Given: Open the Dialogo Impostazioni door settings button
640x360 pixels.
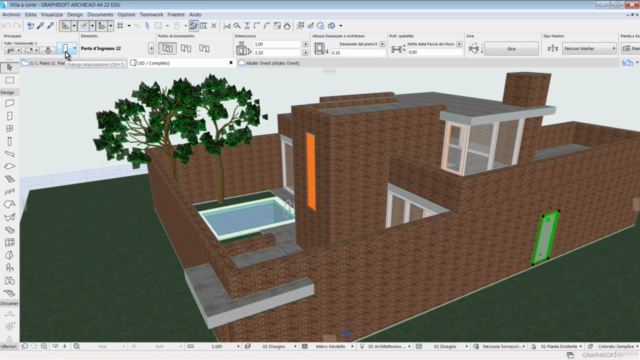Looking at the screenshot, I should click(65, 49).
